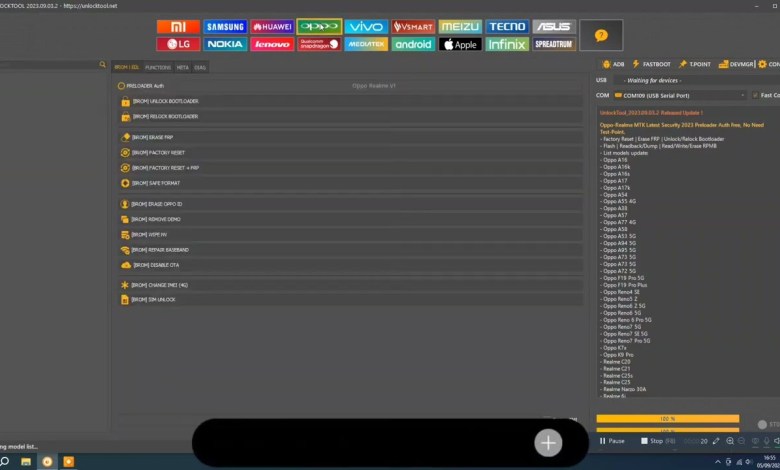The height and width of the screenshot is (470, 780).
Task: Click the upper 100 % progress bar
Action: [x=668, y=419]
